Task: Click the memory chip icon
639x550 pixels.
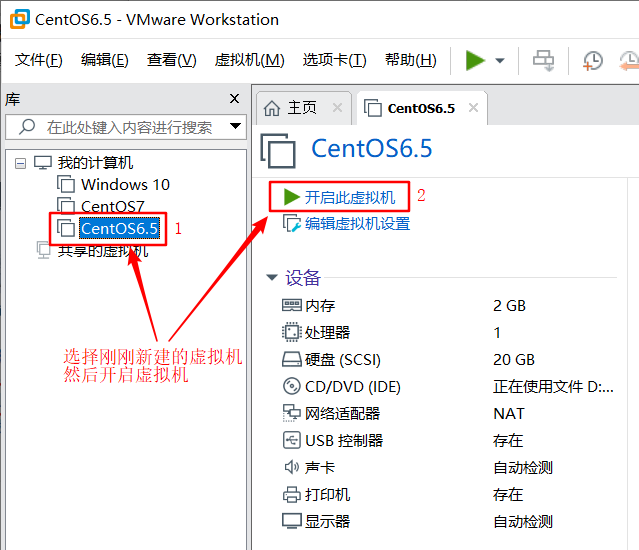Action: [x=292, y=305]
